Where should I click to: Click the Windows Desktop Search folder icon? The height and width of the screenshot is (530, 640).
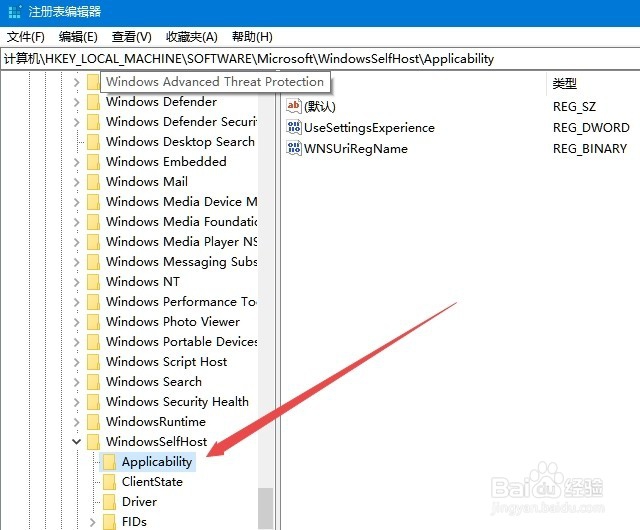click(x=93, y=142)
